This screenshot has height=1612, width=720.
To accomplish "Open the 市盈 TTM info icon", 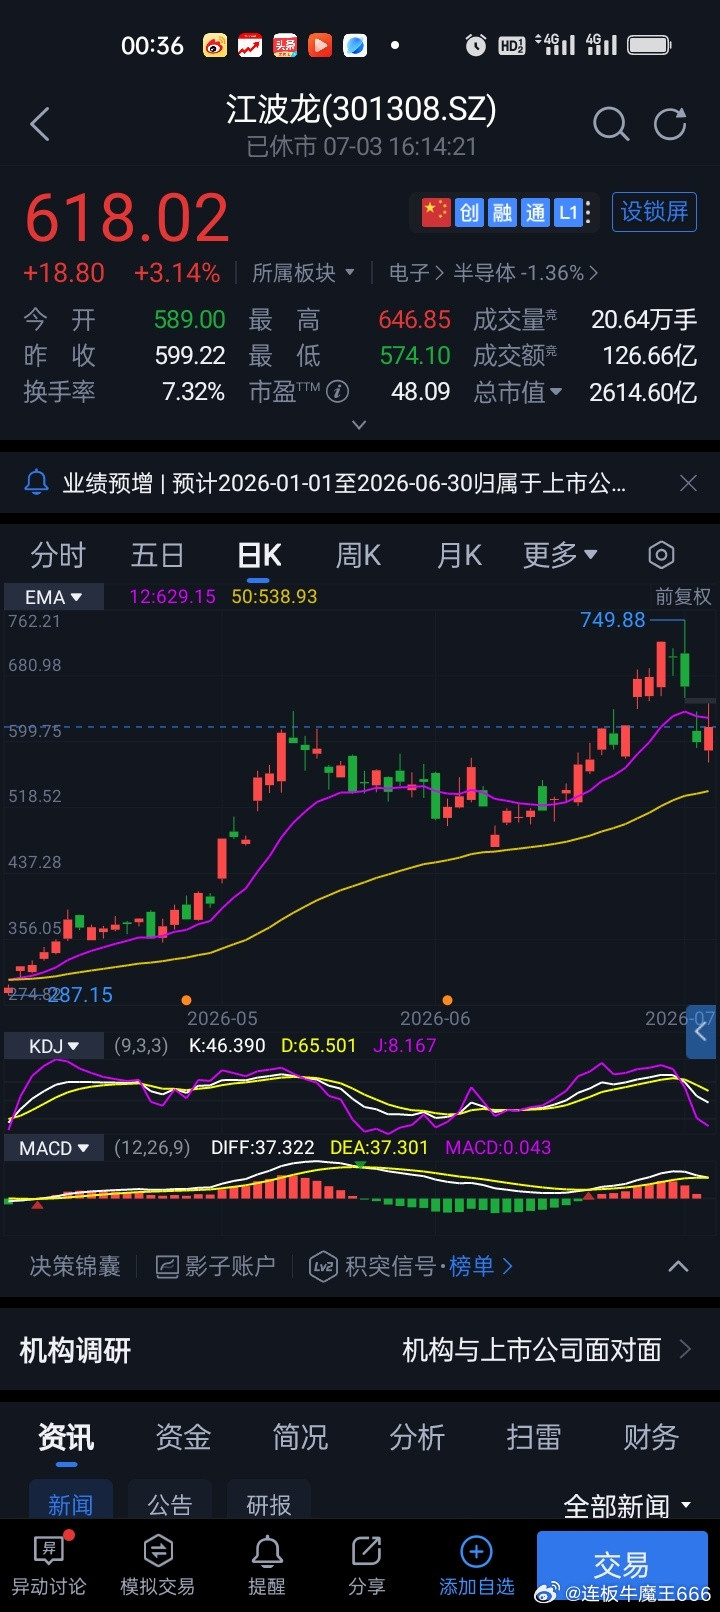I will click(x=338, y=391).
